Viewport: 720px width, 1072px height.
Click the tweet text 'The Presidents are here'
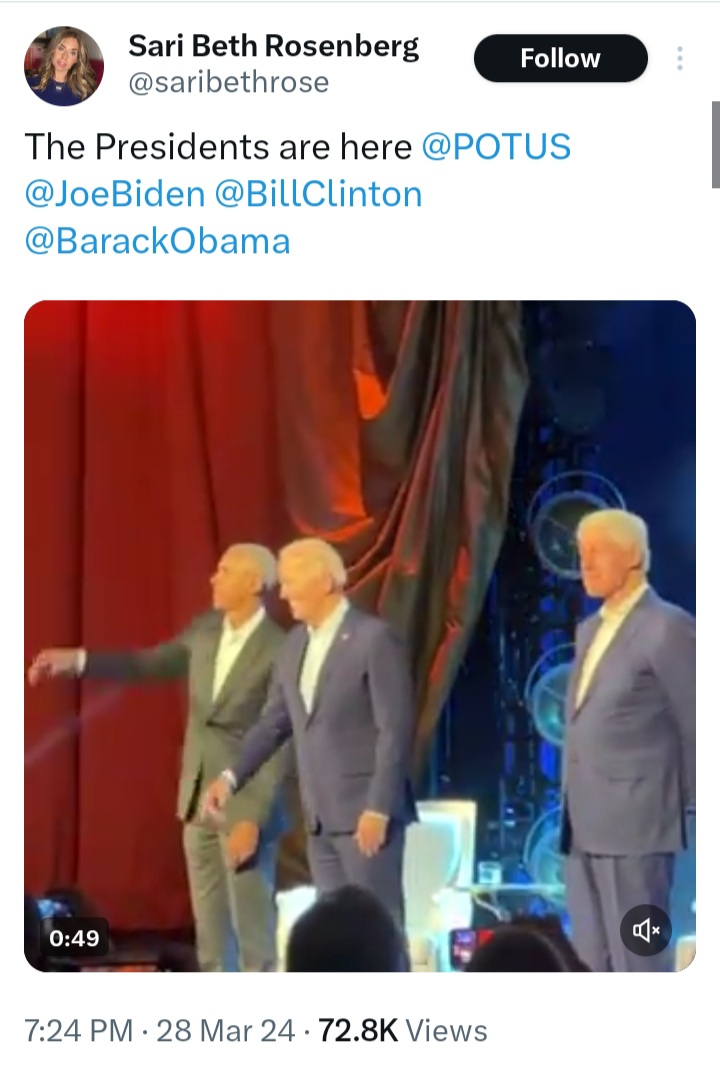[x=217, y=146]
